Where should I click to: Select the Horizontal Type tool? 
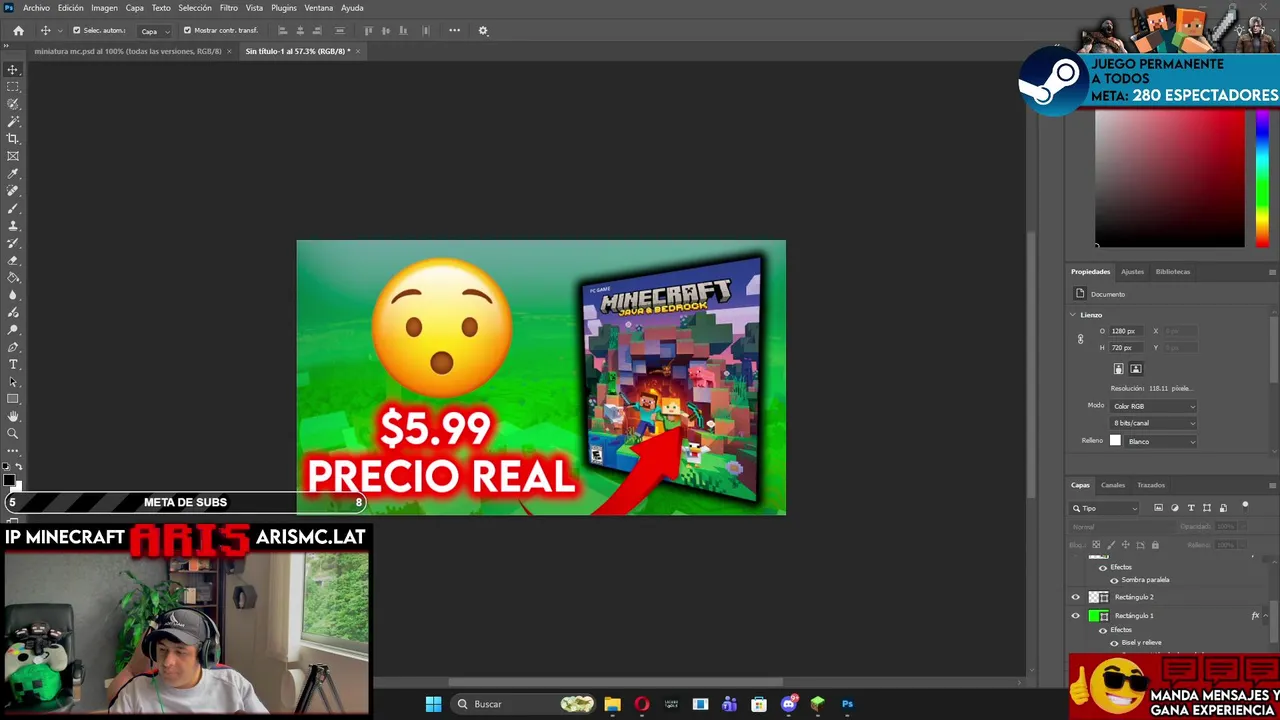coord(13,364)
